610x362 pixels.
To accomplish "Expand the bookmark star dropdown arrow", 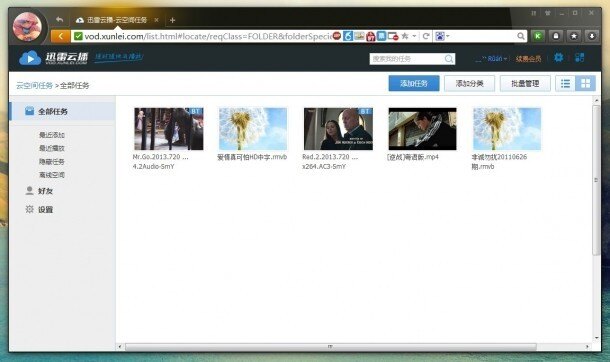I will [x=414, y=36].
